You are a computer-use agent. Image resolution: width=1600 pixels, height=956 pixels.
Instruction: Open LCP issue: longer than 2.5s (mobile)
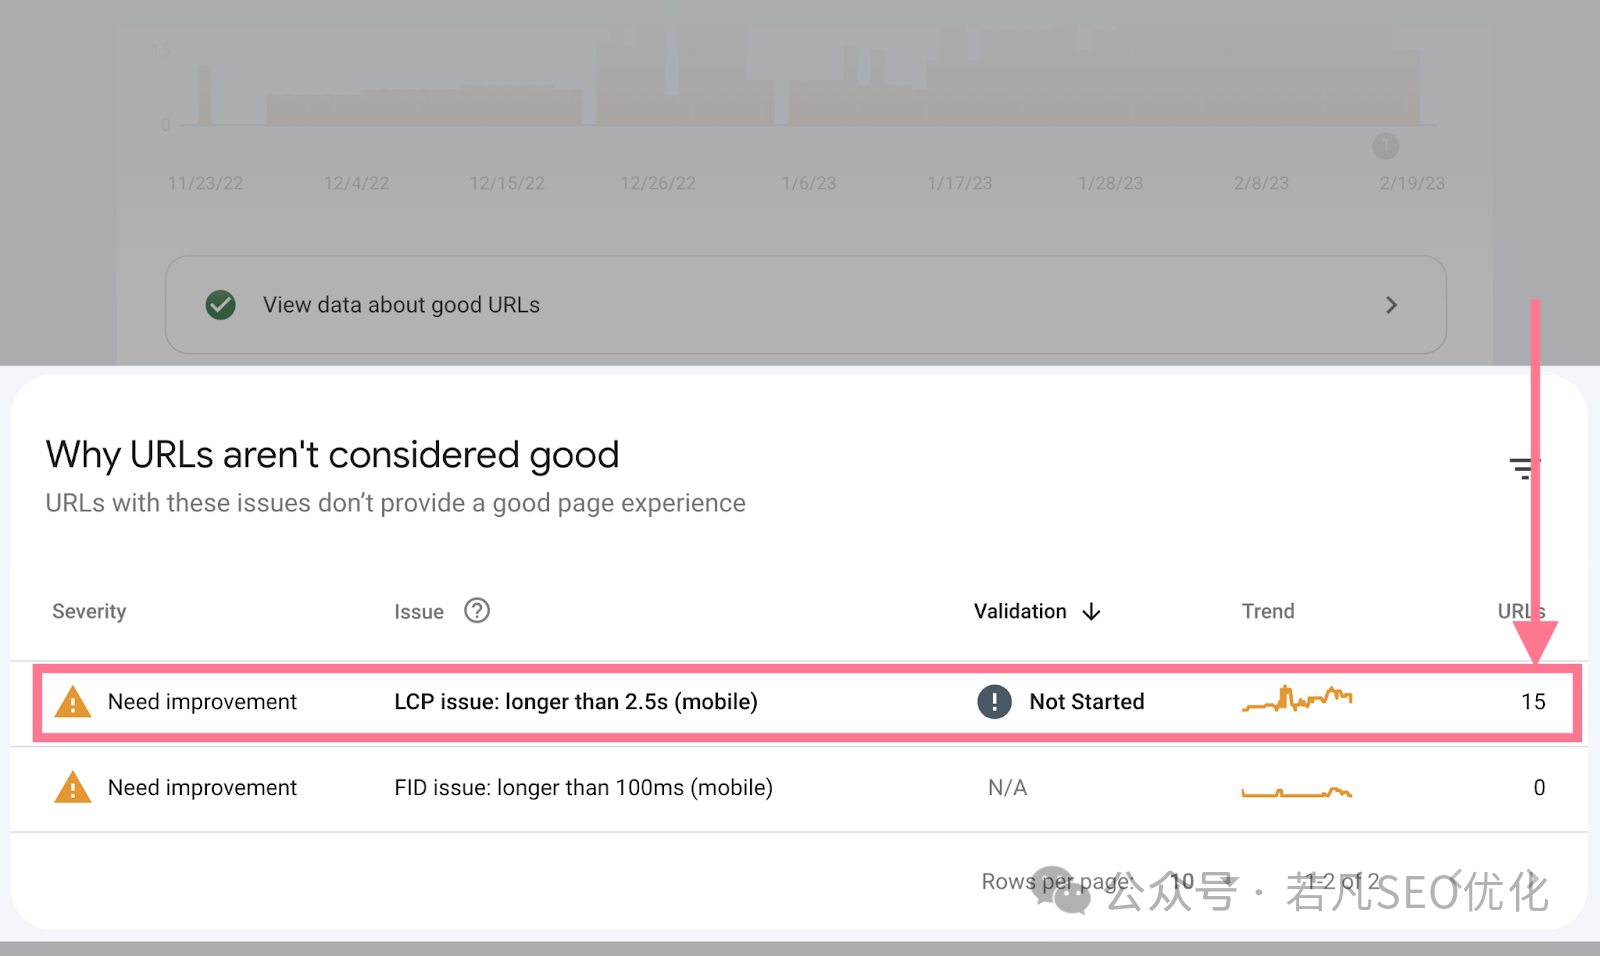tap(576, 702)
